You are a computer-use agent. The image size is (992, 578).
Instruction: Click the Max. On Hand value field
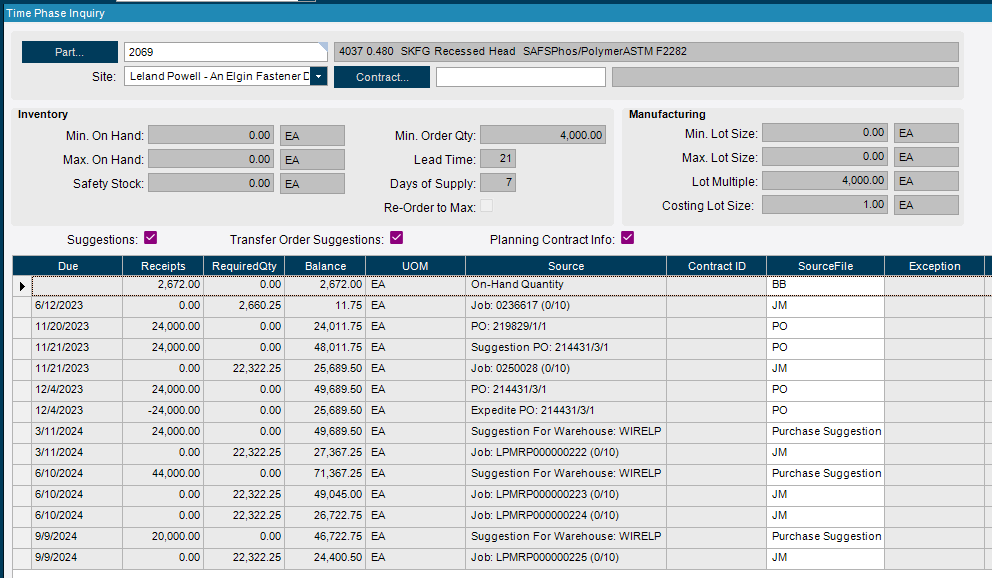[x=211, y=159]
